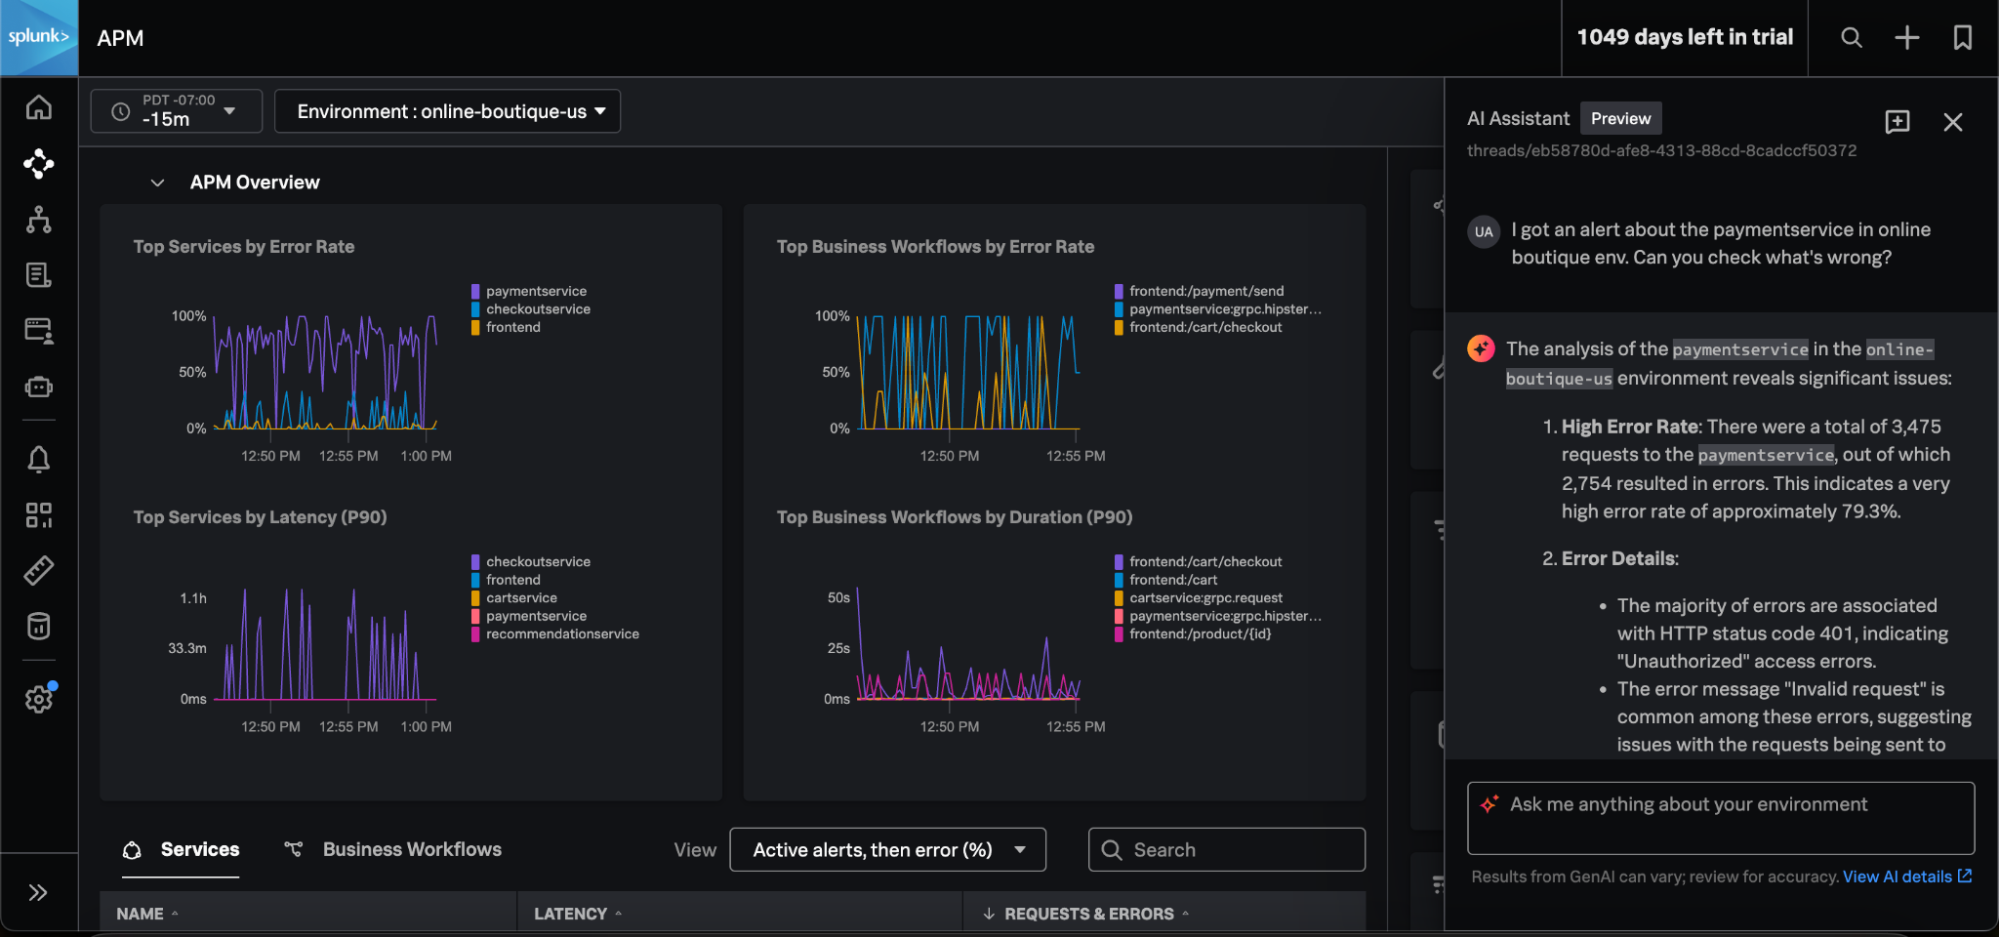This screenshot has width=1999, height=938.
Task: Click the Ask me anything input
Action: (x=1720, y=818)
